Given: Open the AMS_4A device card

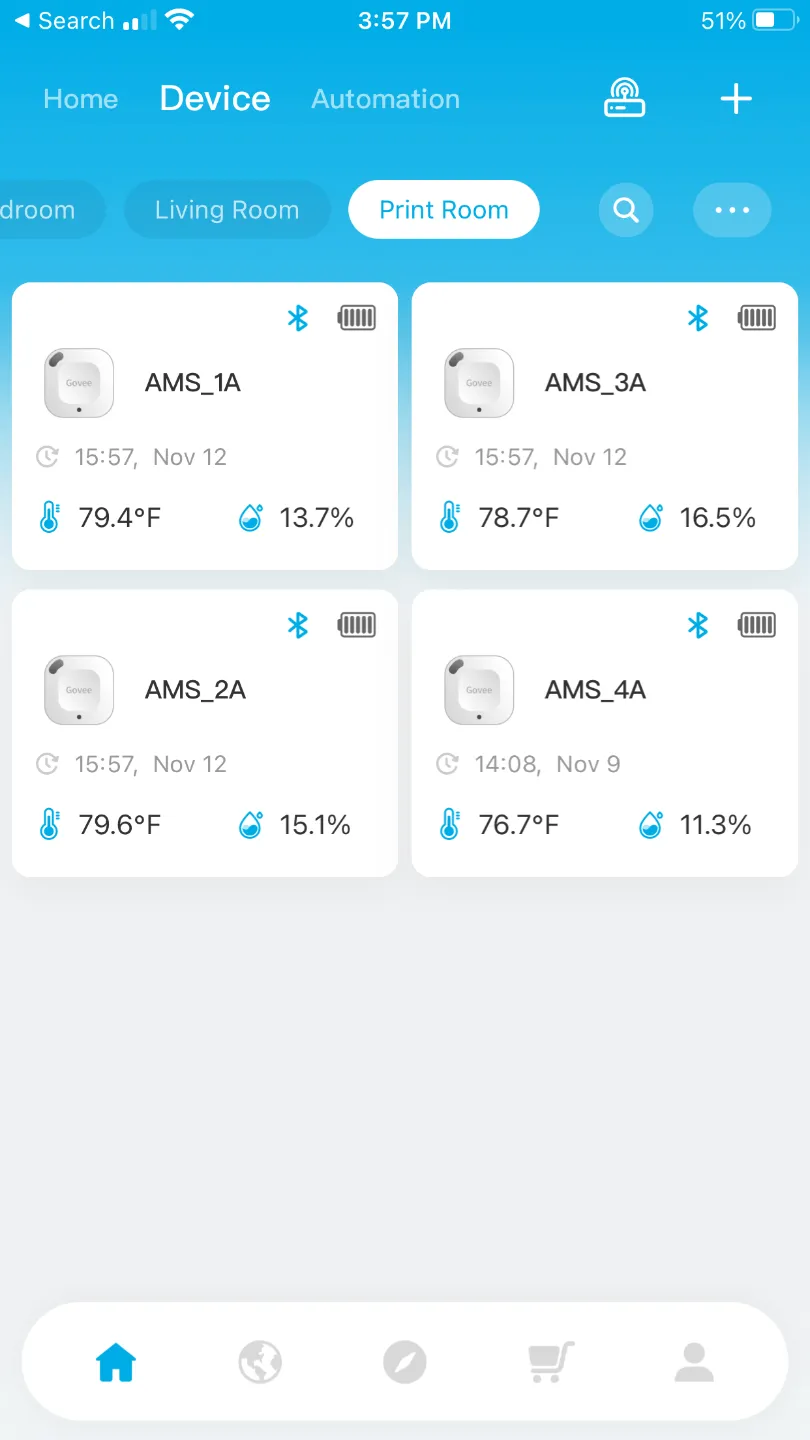Looking at the screenshot, I should pos(605,733).
